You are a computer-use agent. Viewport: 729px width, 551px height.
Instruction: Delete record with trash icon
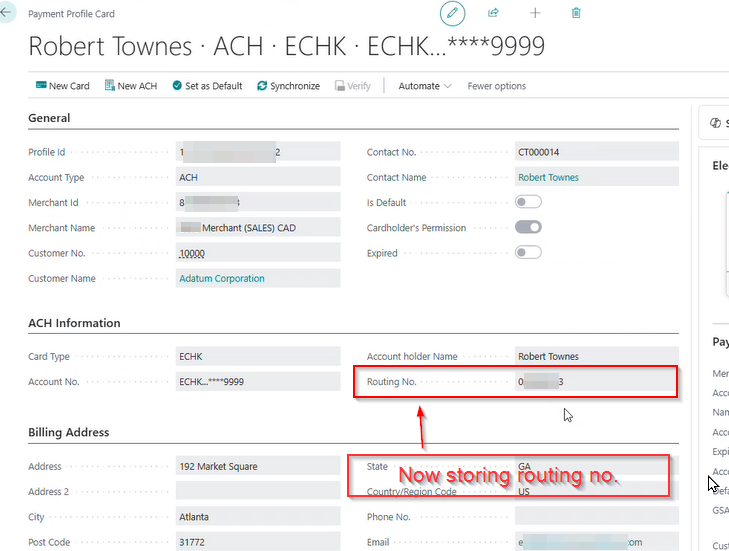(x=576, y=13)
